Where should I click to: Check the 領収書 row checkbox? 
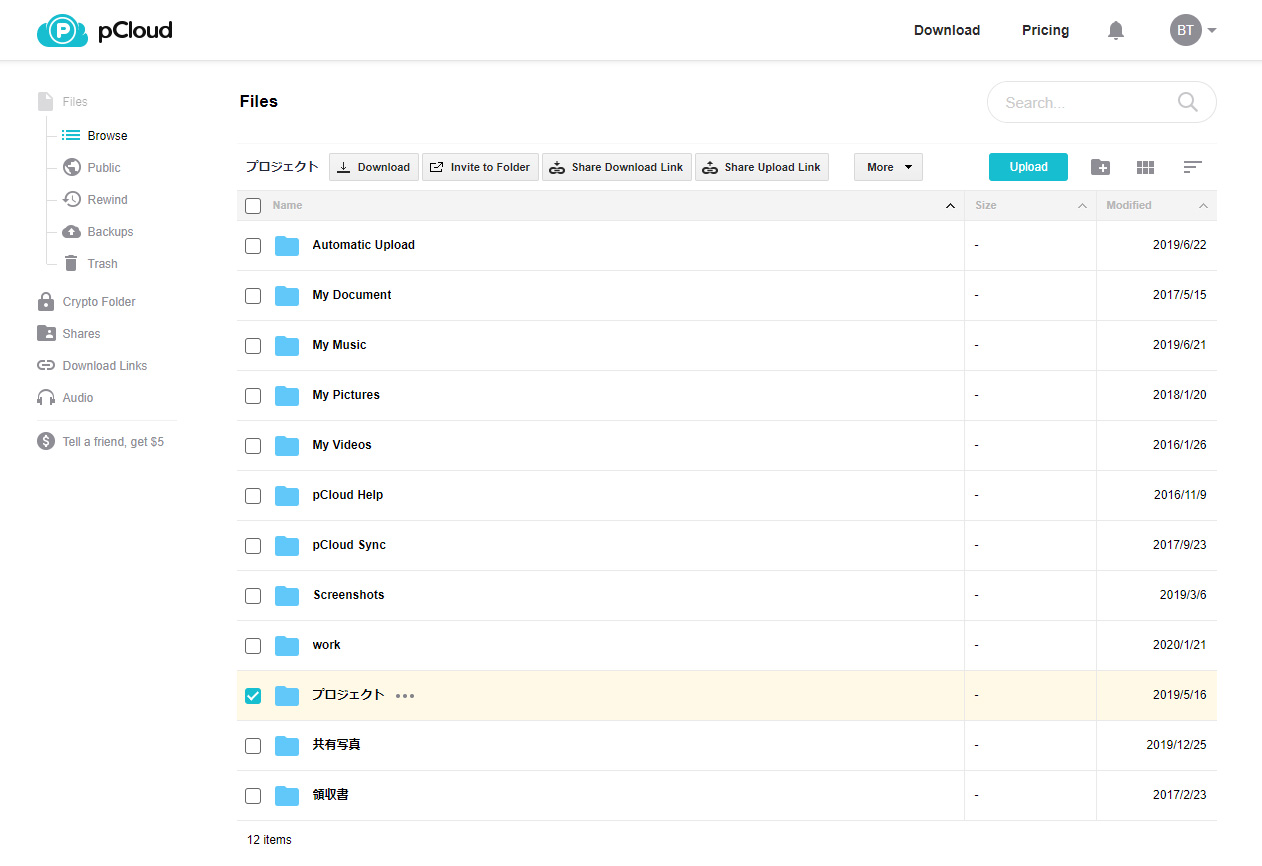(x=253, y=796)
